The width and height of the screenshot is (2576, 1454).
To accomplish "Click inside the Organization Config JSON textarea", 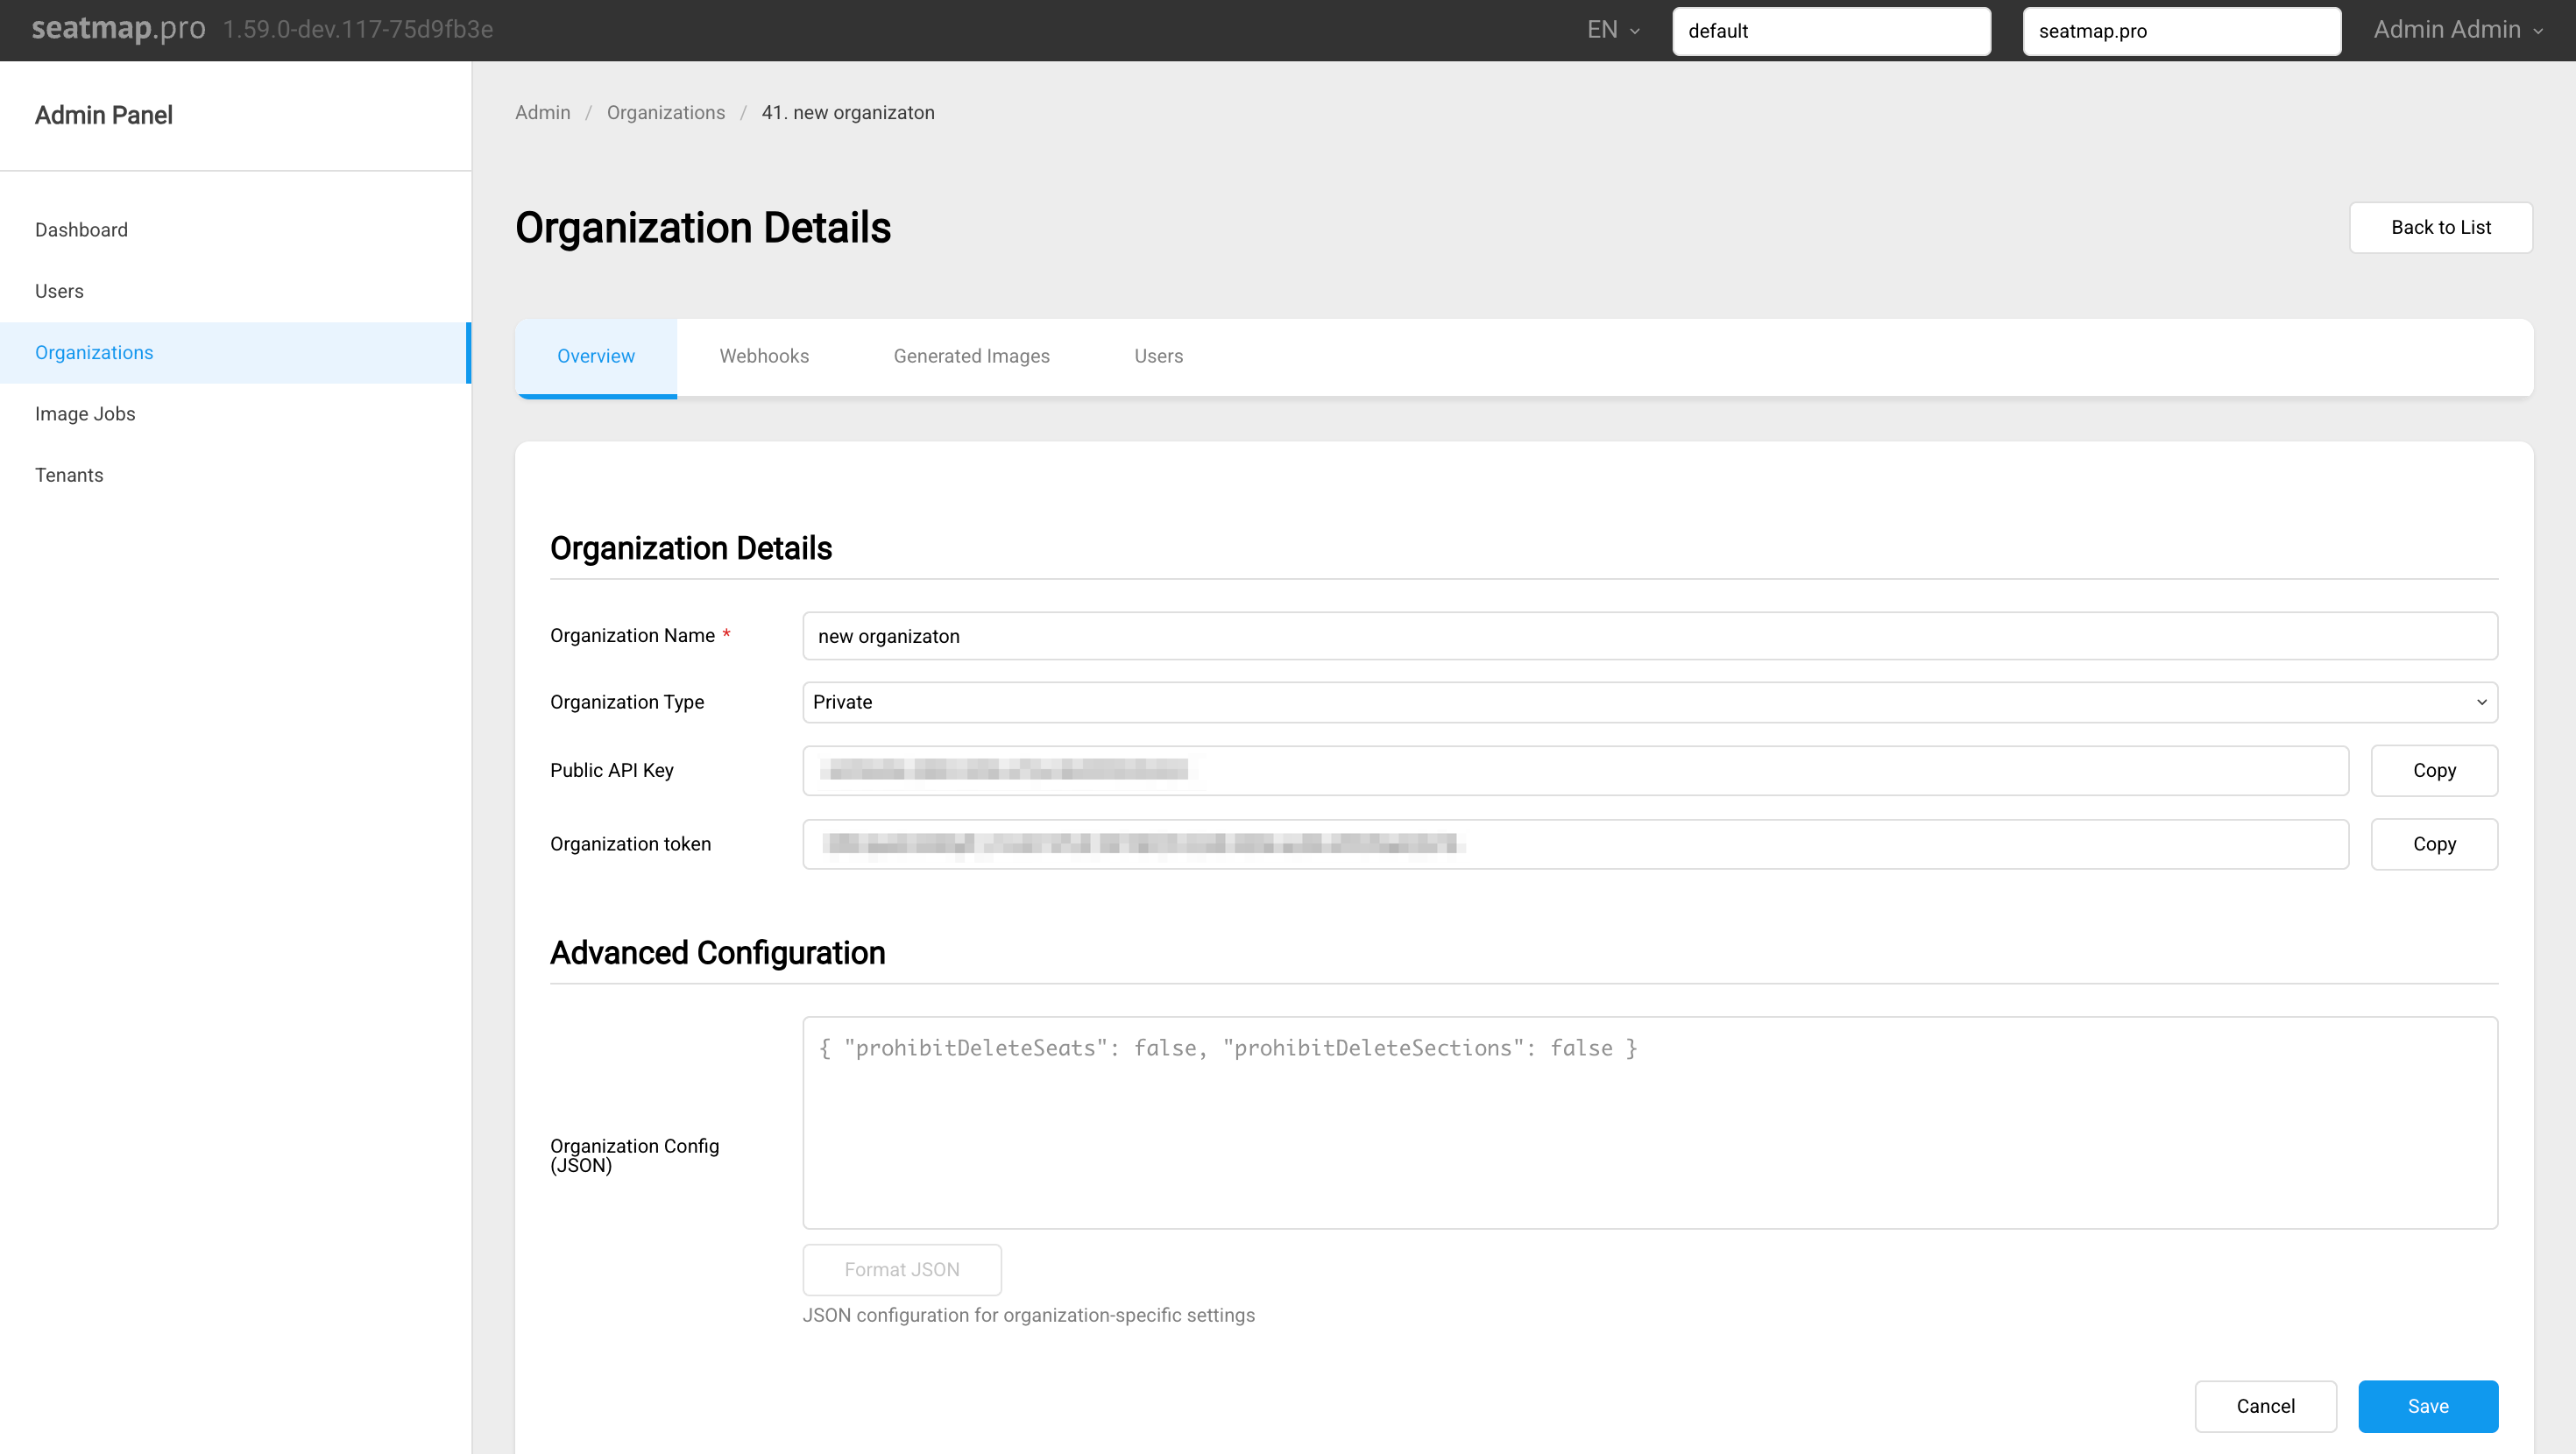I will pyautogui.click(x=1649, y=1123).
